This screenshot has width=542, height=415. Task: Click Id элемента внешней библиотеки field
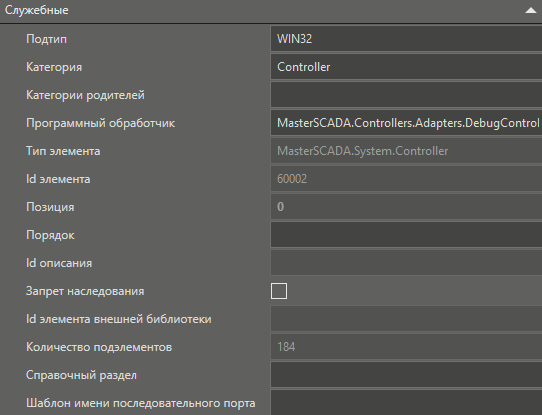tap(406, 319)
